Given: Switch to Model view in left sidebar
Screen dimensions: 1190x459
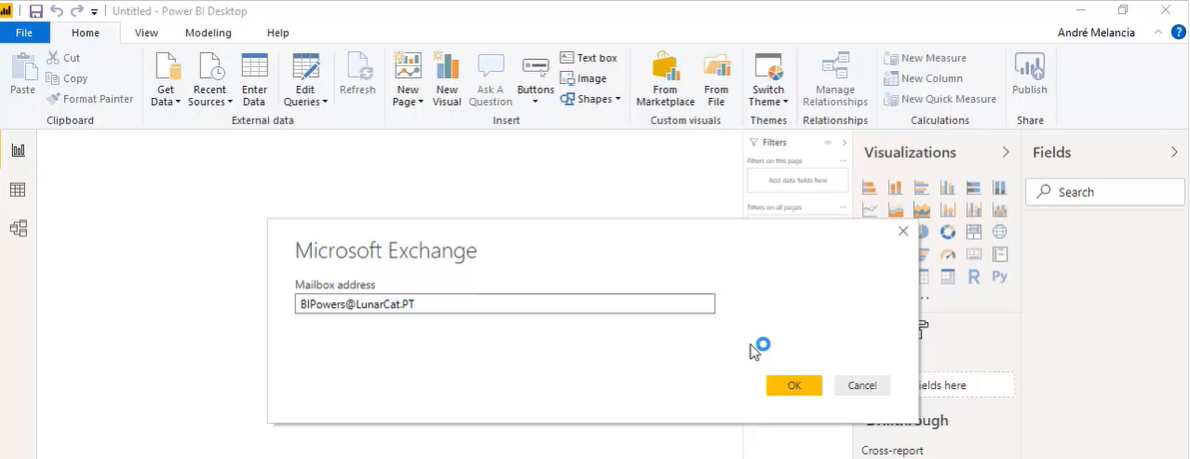Looking at the screenshot, I should (x=18, y=228).
